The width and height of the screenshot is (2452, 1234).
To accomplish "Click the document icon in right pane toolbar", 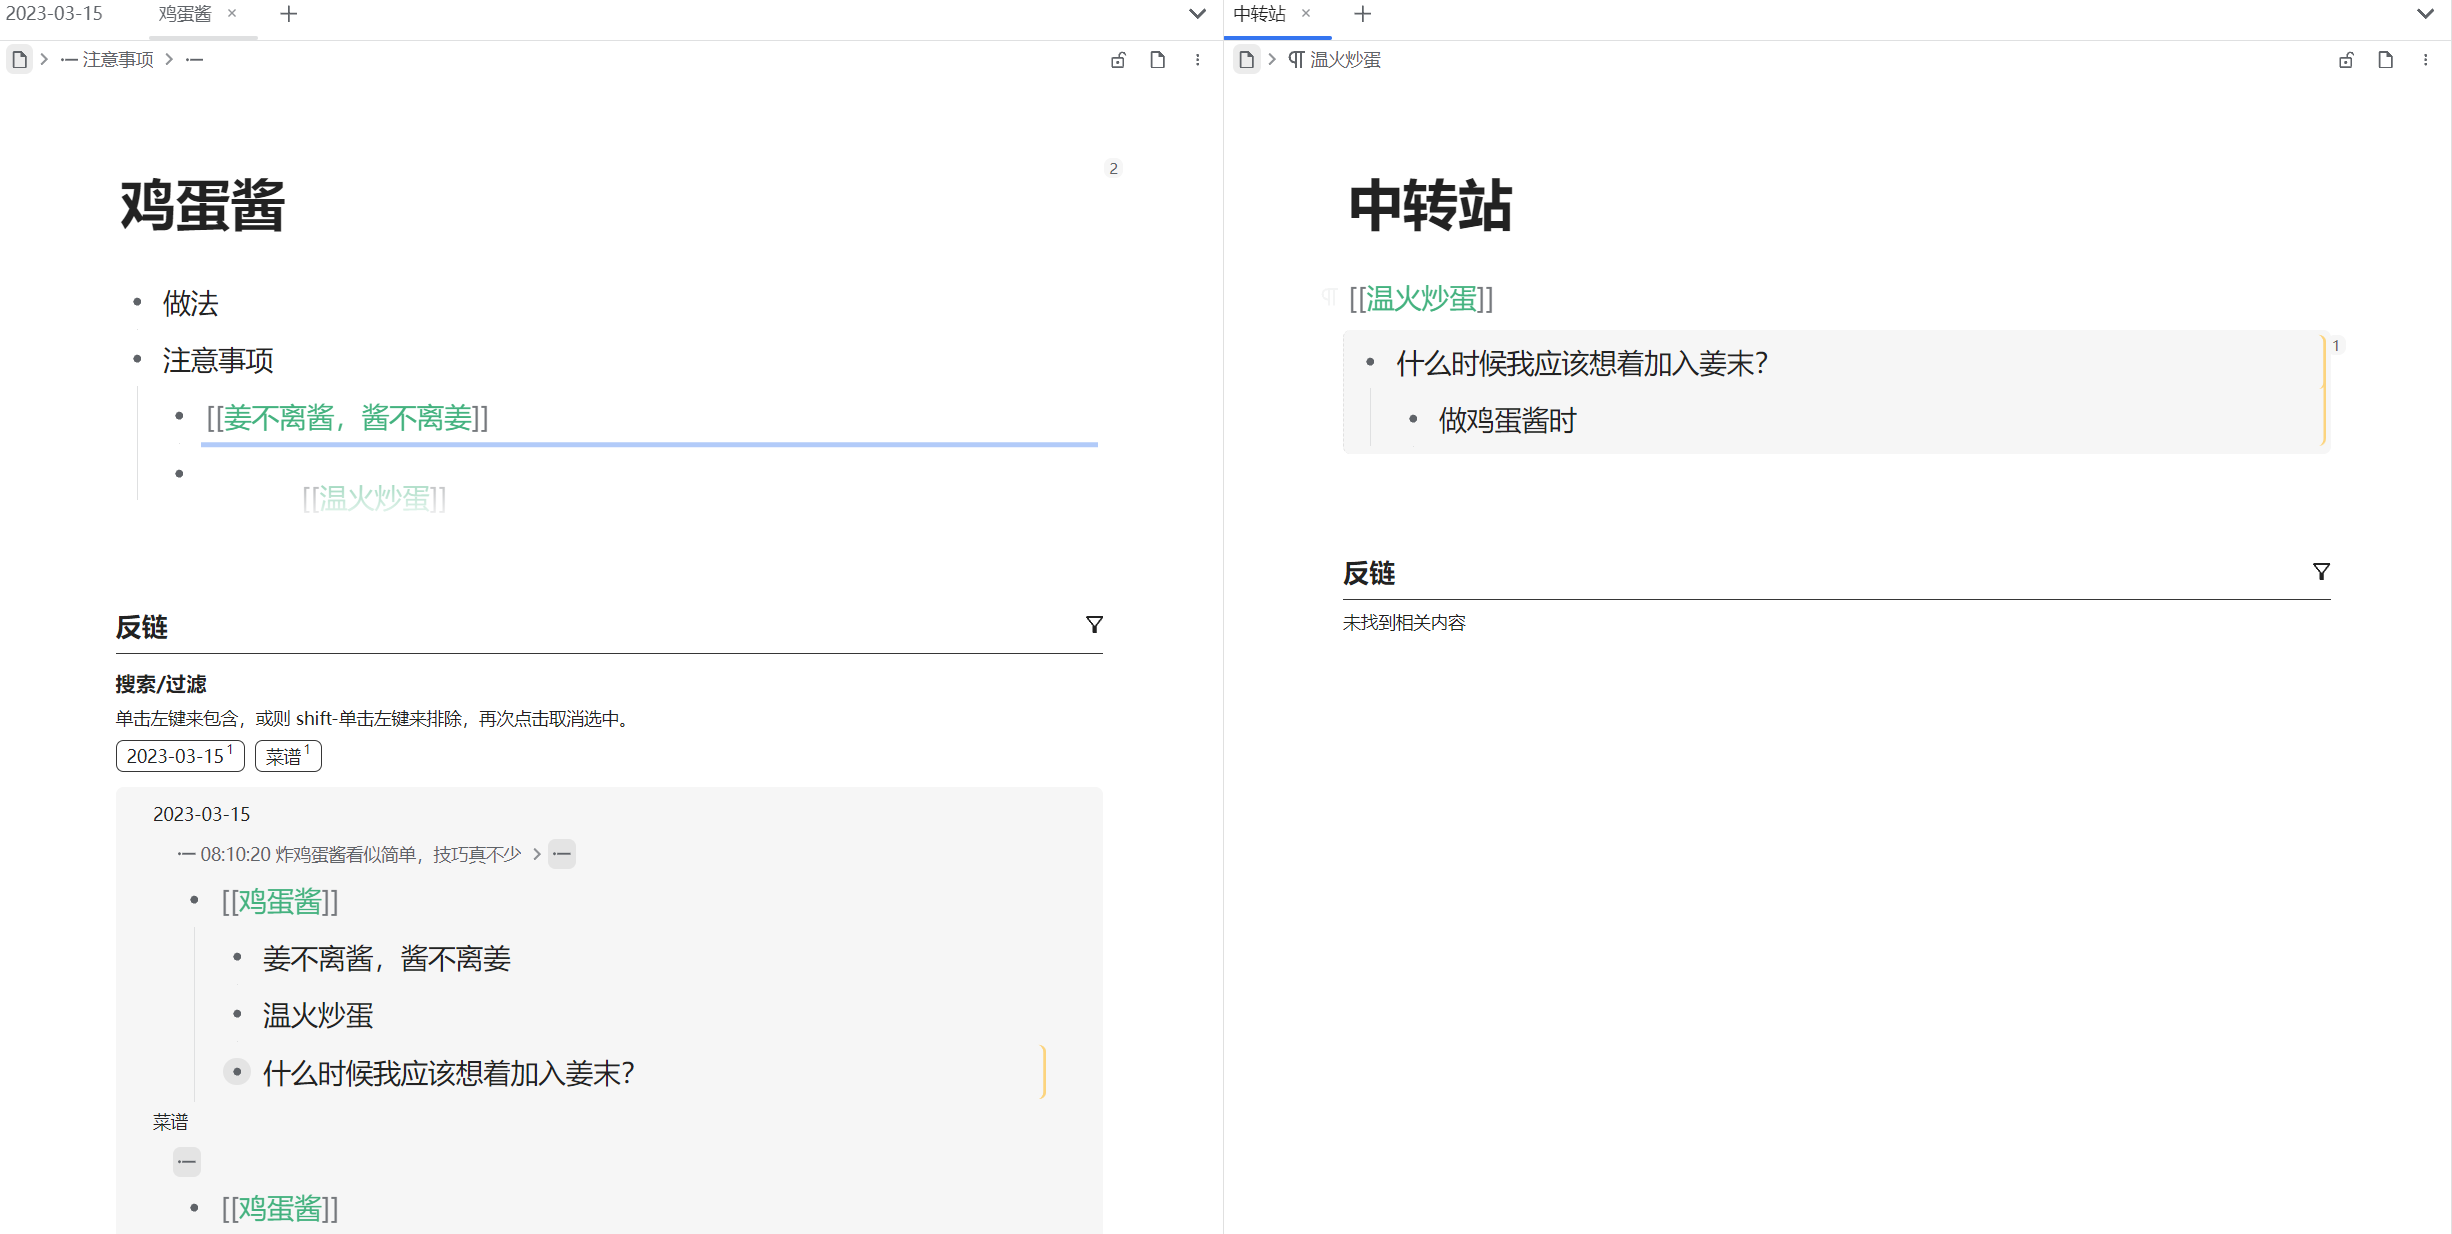I will click(2385, 60).
